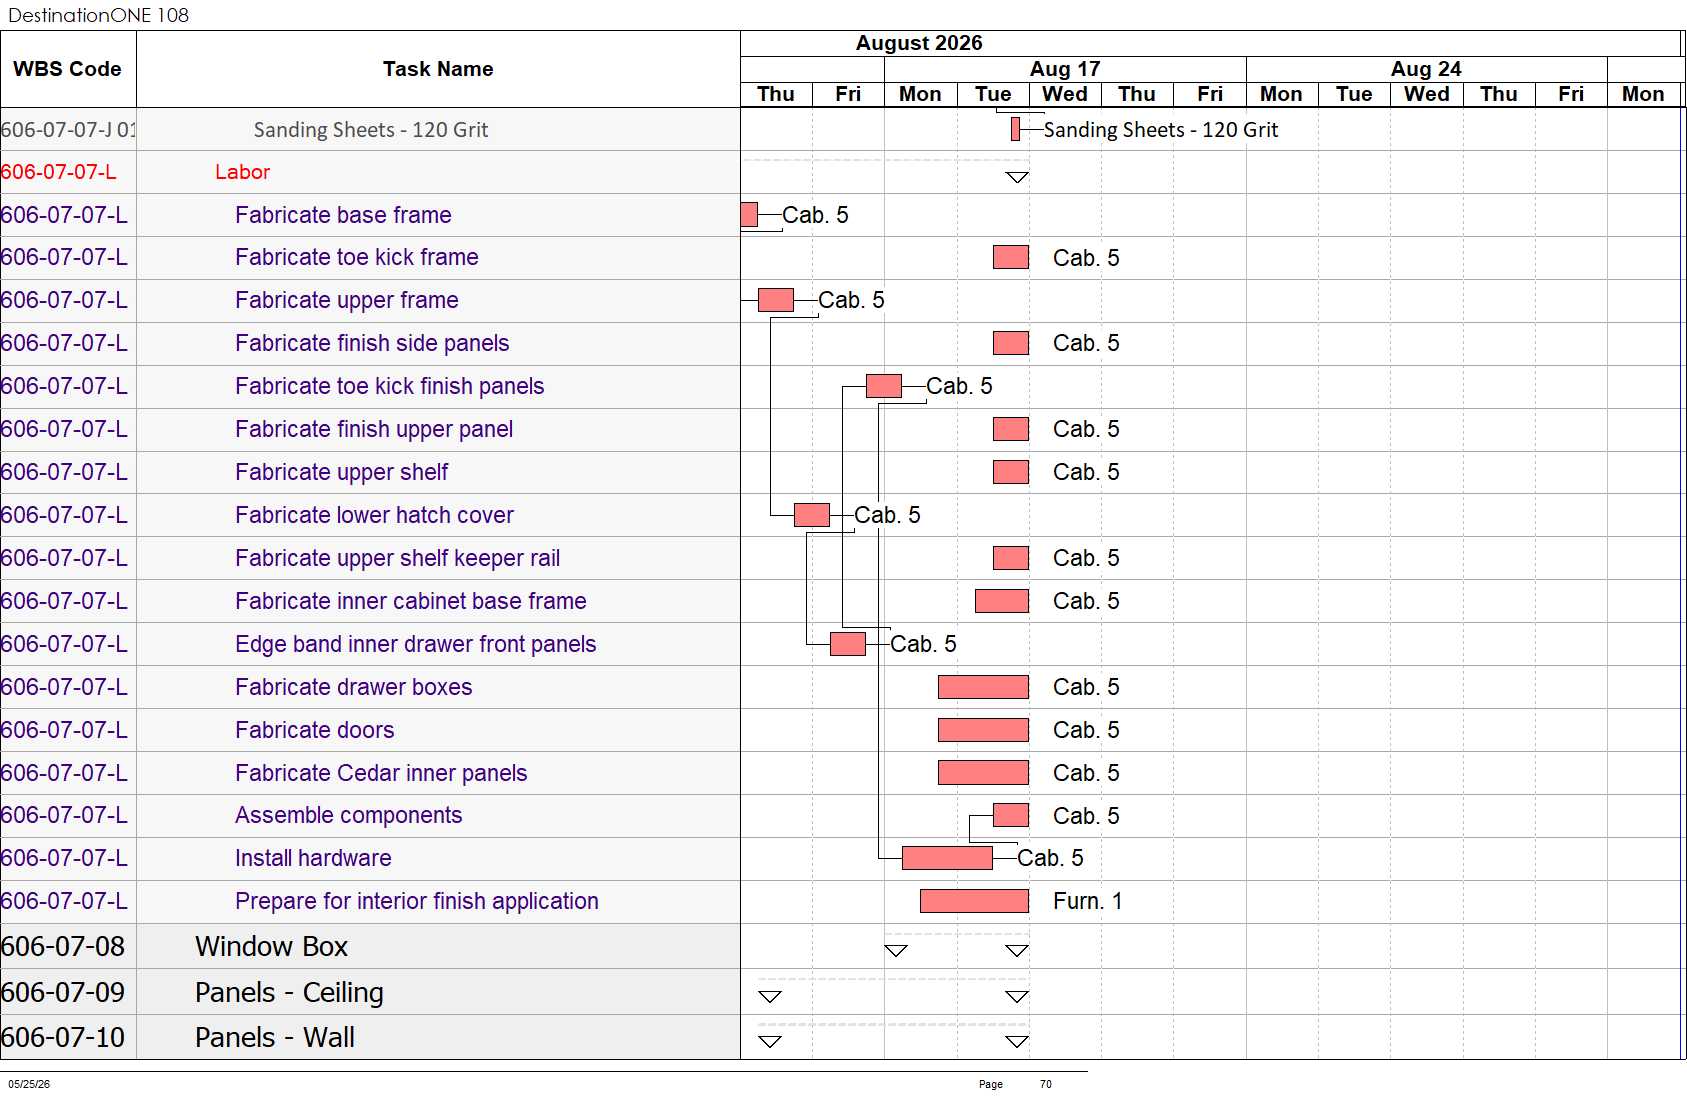
Task: Click the Panels - Wall summary end triangle
Action: pyautogui.click(x=1017, y=1041)
